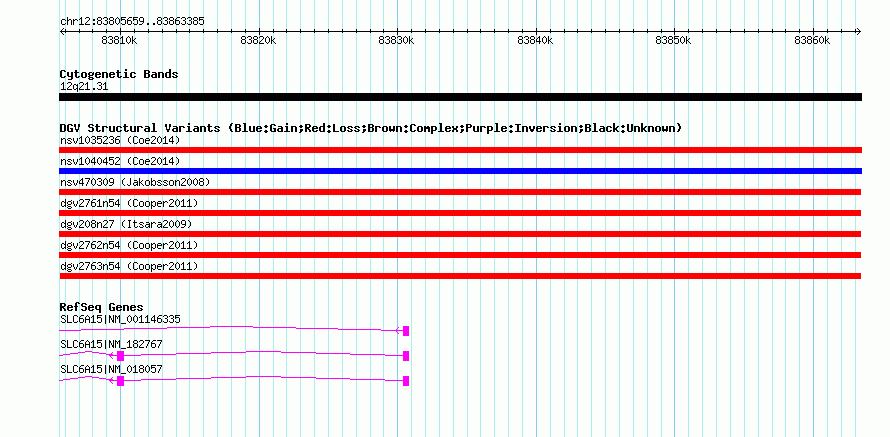Click the dgv2762n54 (Cooper2011) label
This screenshot has width=890, height=437.
coord(129,245)
